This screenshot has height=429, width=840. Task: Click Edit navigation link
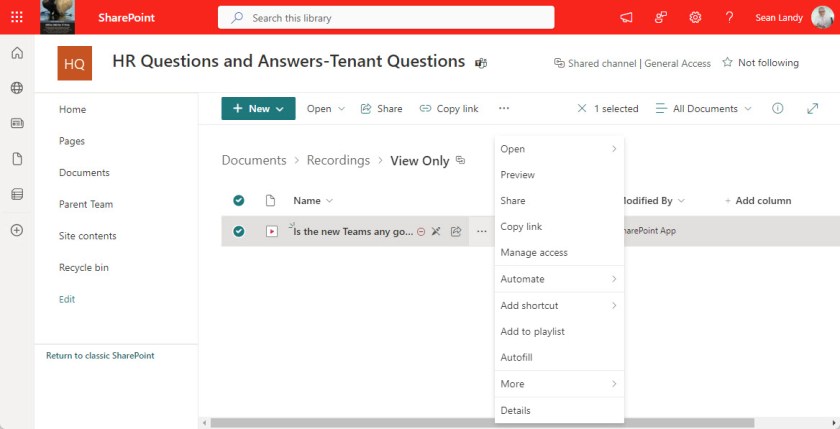[67, 299]
